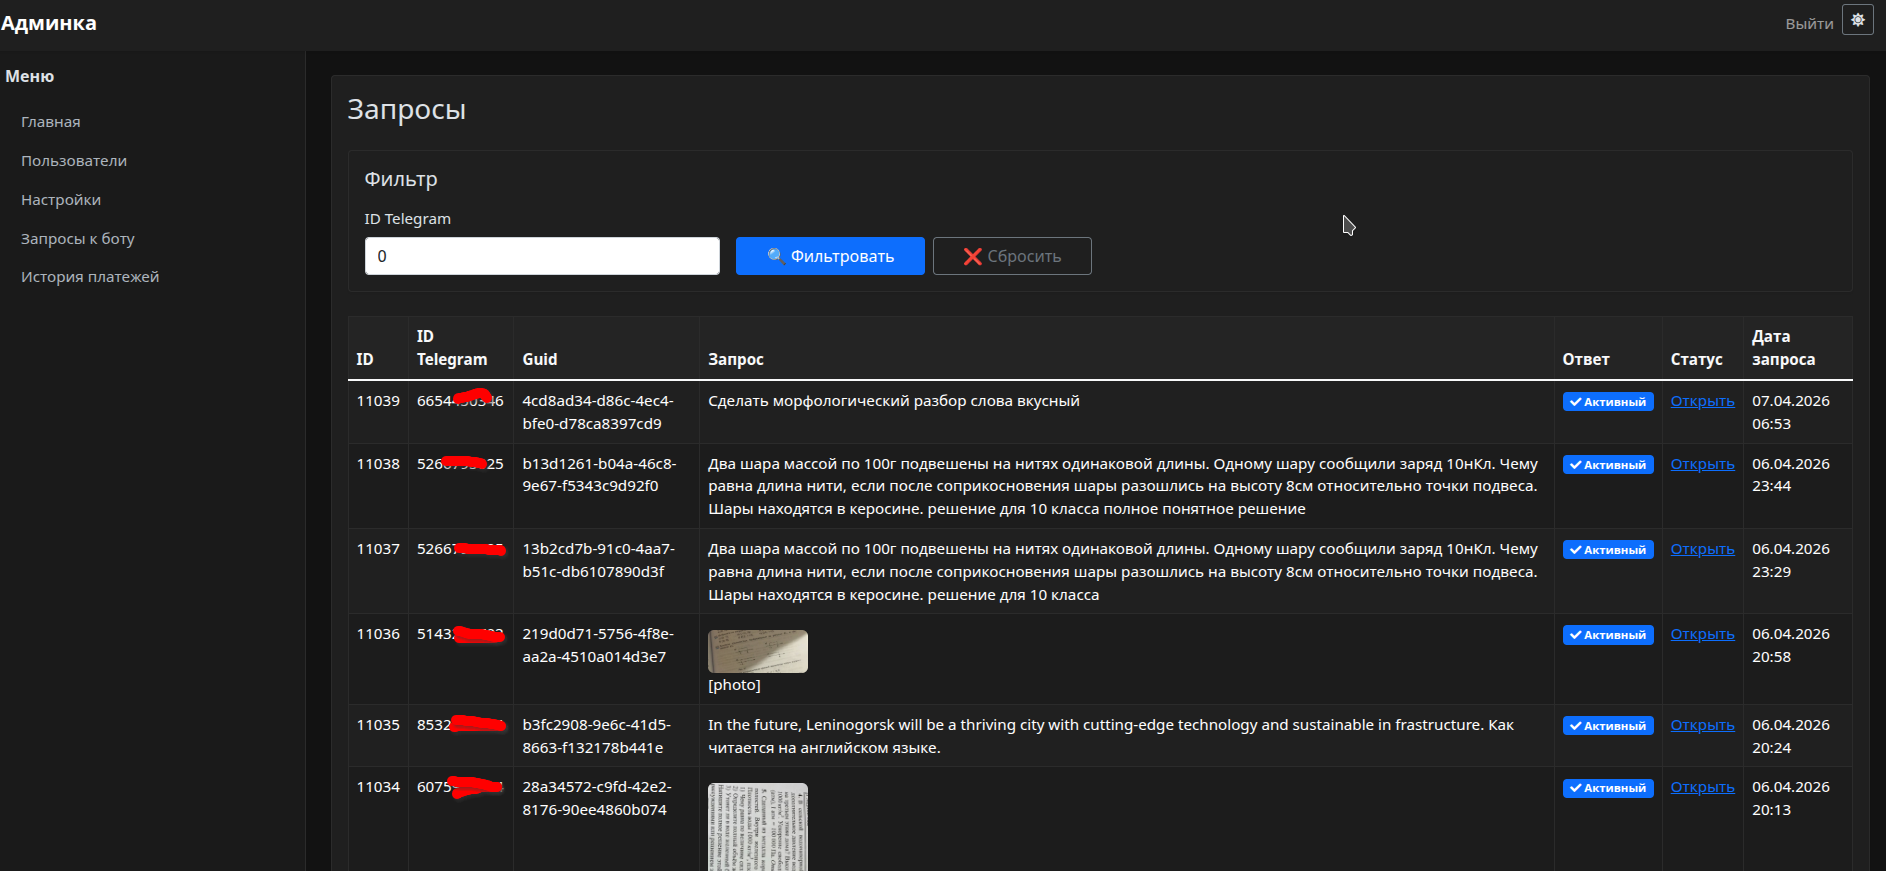Viewport: 1886px width, 871px height.
Task: Open document photo thumbnail in request 11034
Action: pos(758,826)
